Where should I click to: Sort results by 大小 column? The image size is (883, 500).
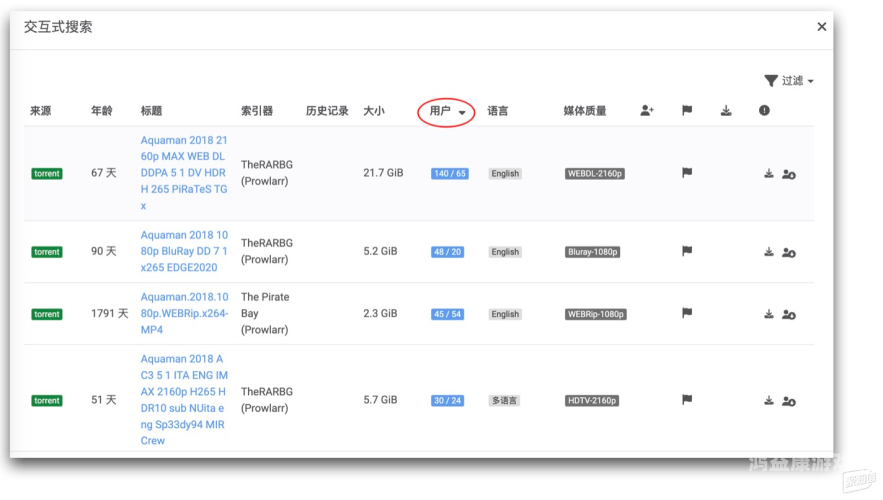point(373,111)
